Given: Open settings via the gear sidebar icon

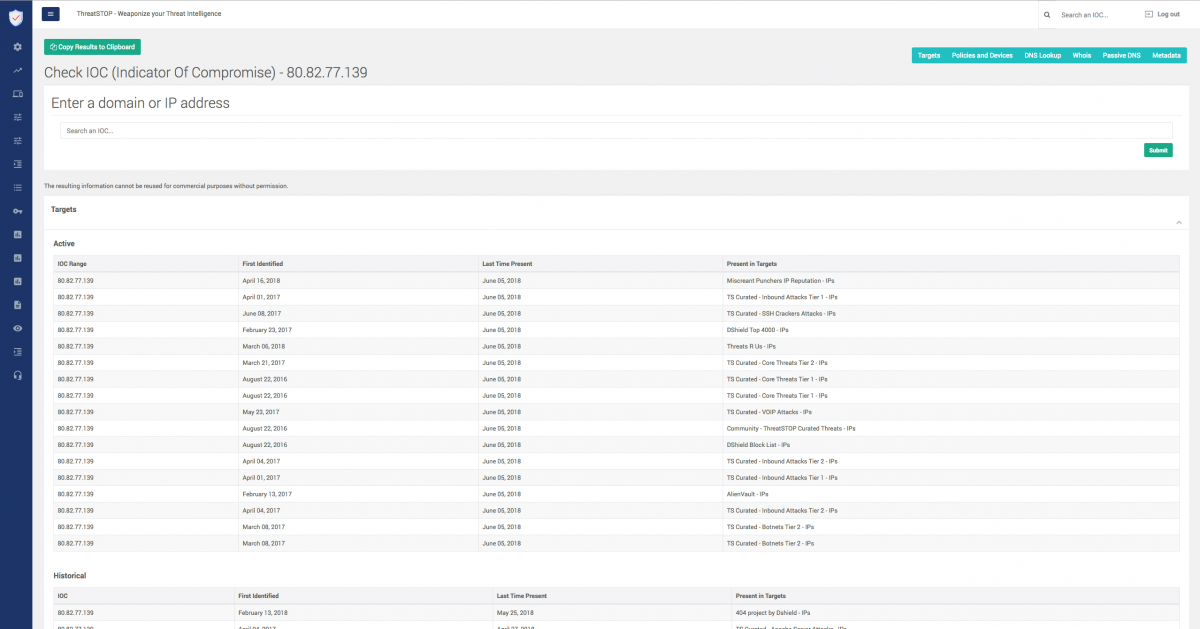Looking at the screenshot, I should [17, 47].
